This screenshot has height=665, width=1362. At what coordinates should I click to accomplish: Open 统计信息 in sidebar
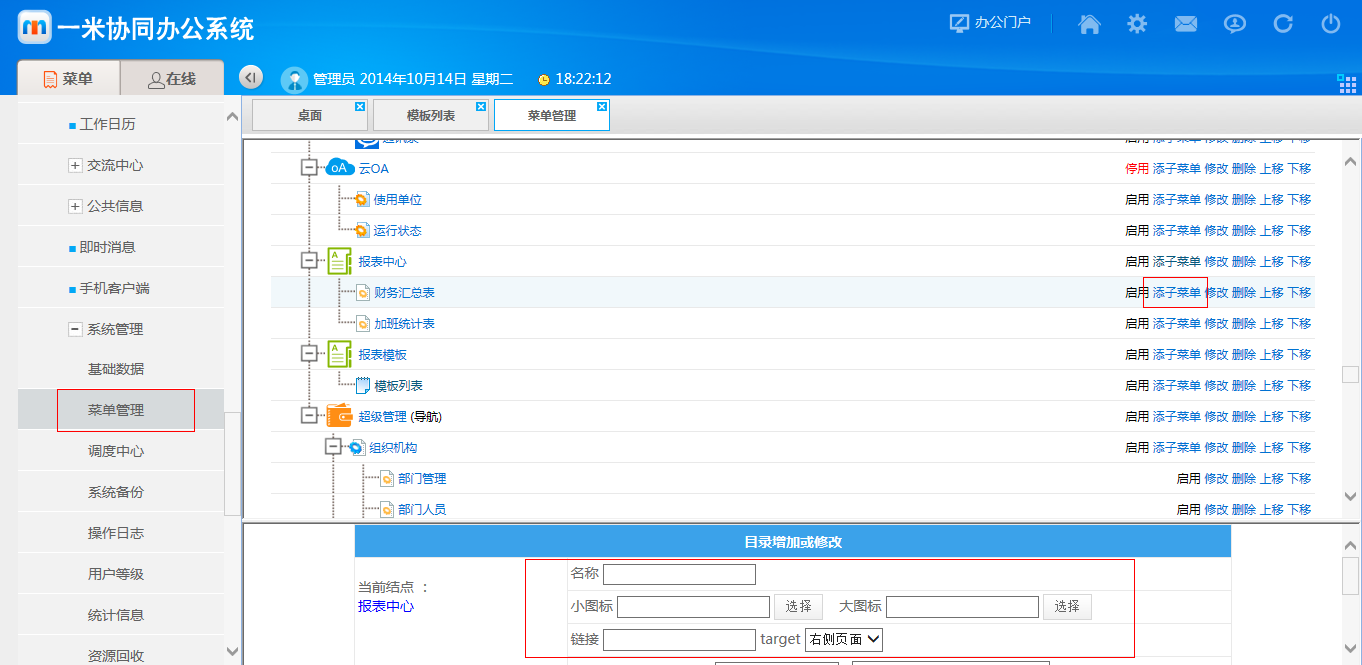[116, 615]
